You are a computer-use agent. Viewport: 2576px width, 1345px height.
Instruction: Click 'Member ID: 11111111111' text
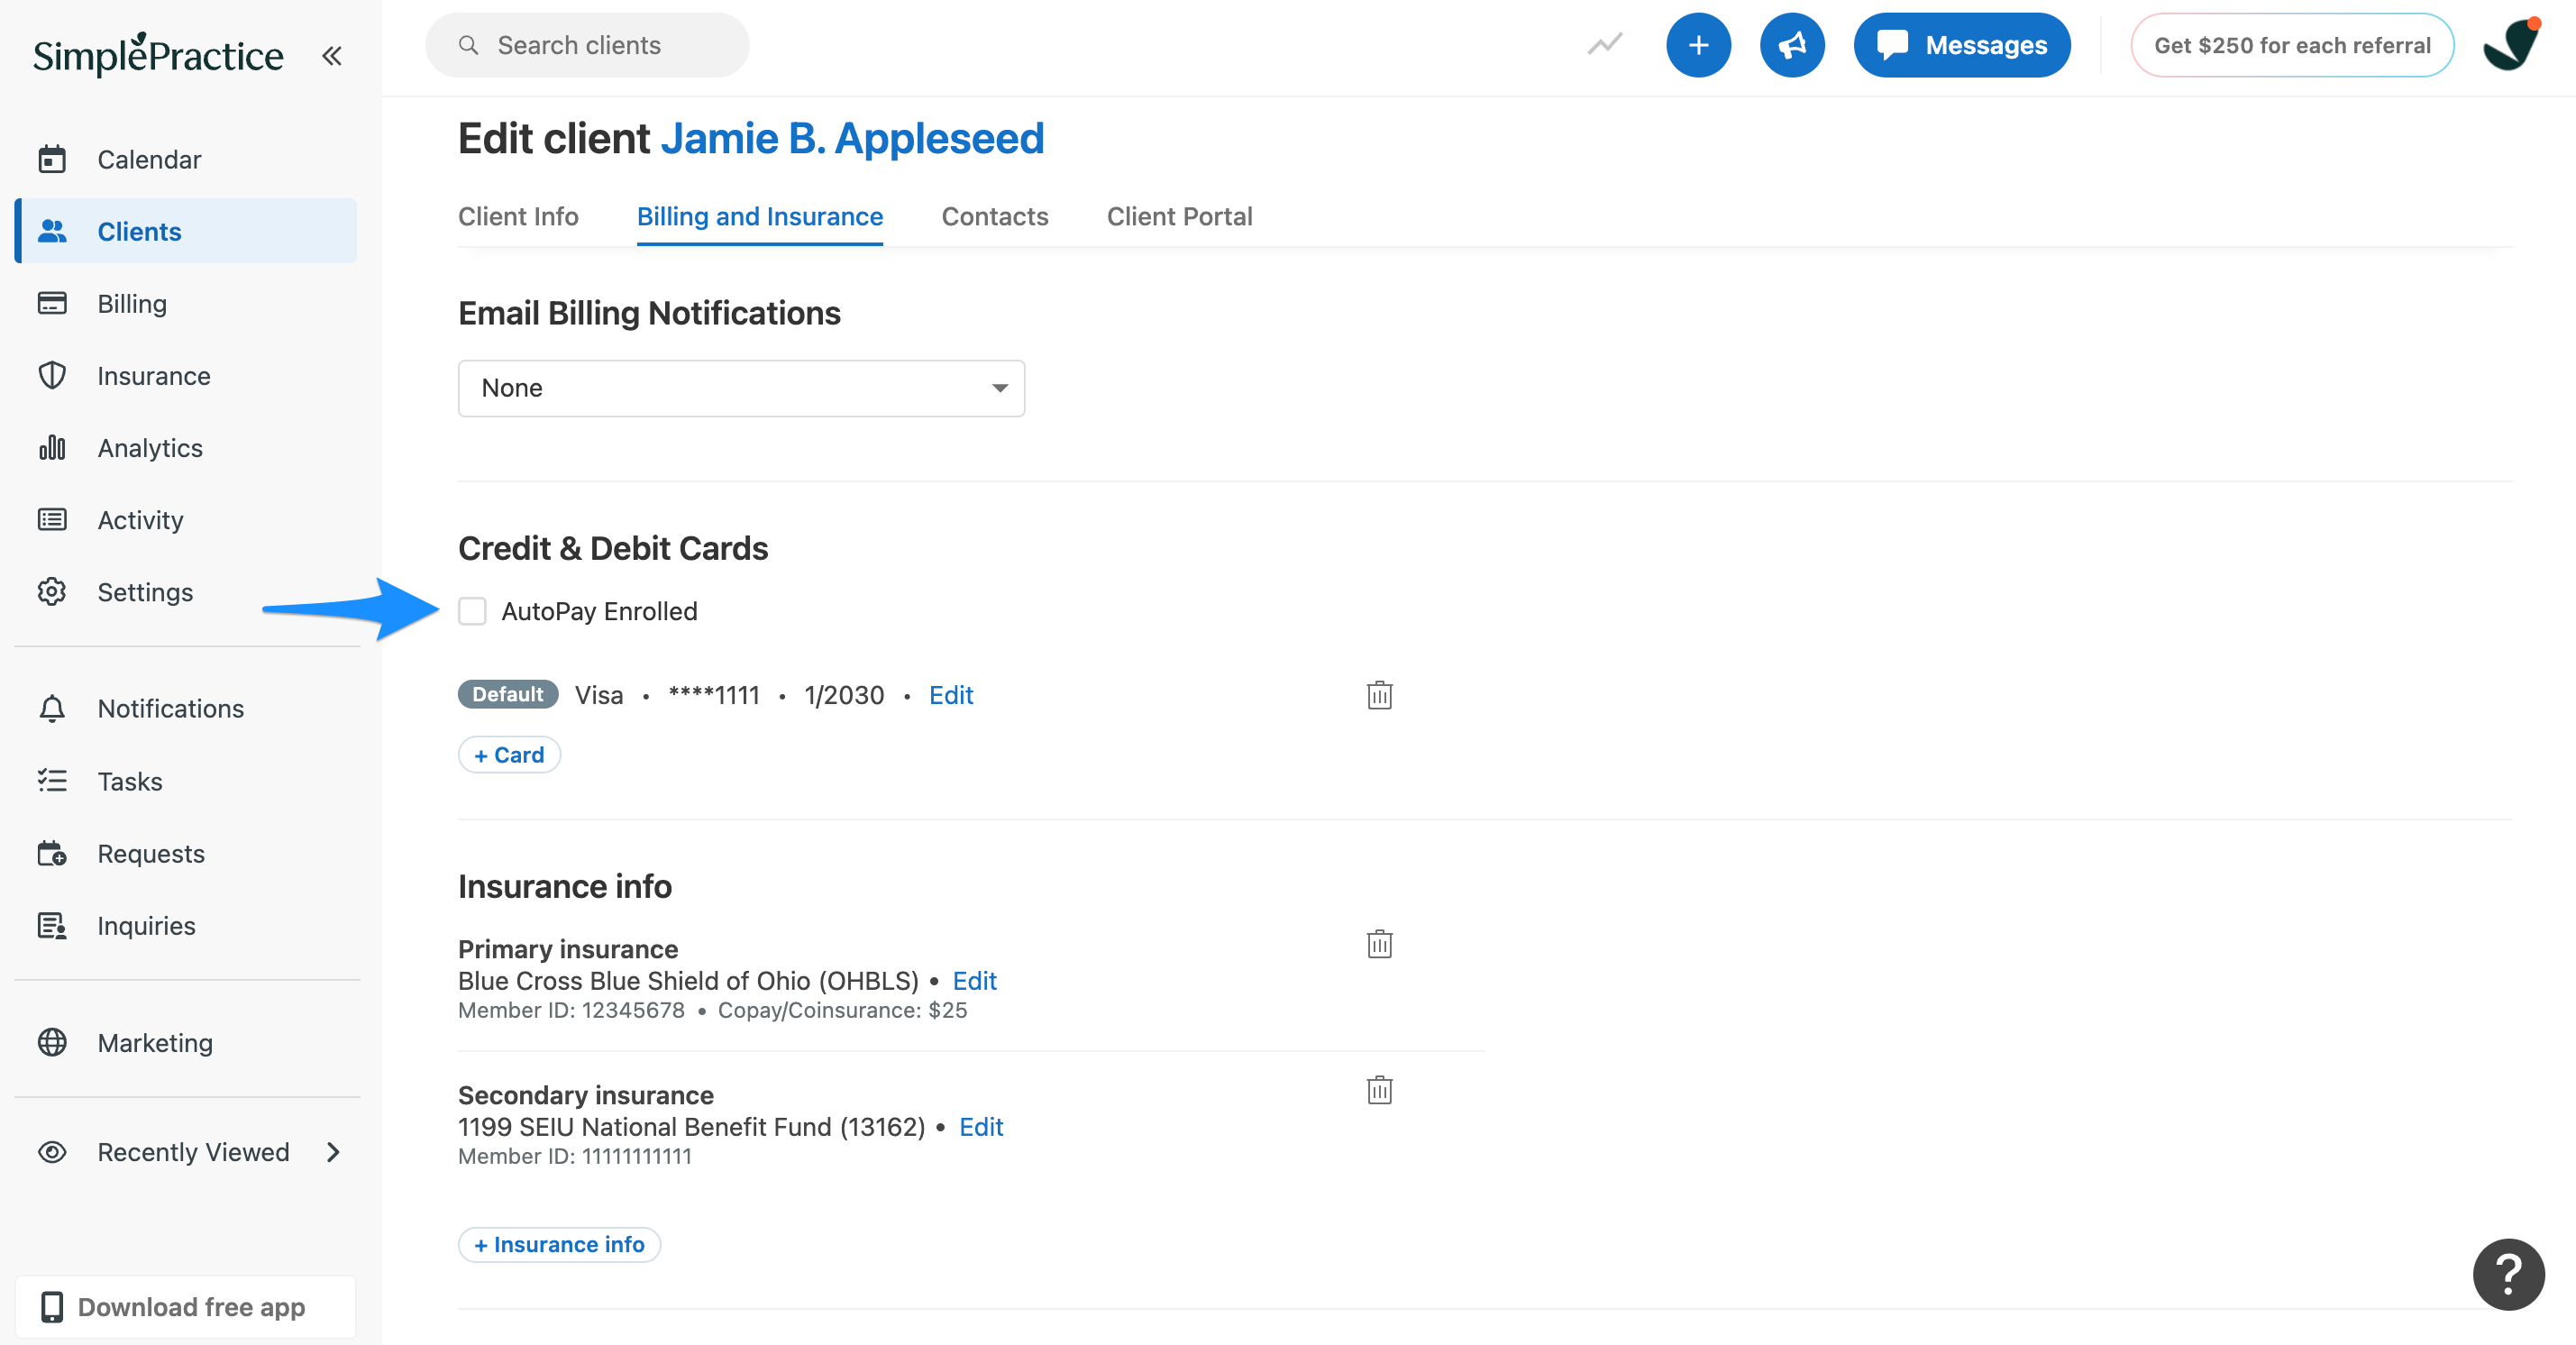[x=575, y=1156]
